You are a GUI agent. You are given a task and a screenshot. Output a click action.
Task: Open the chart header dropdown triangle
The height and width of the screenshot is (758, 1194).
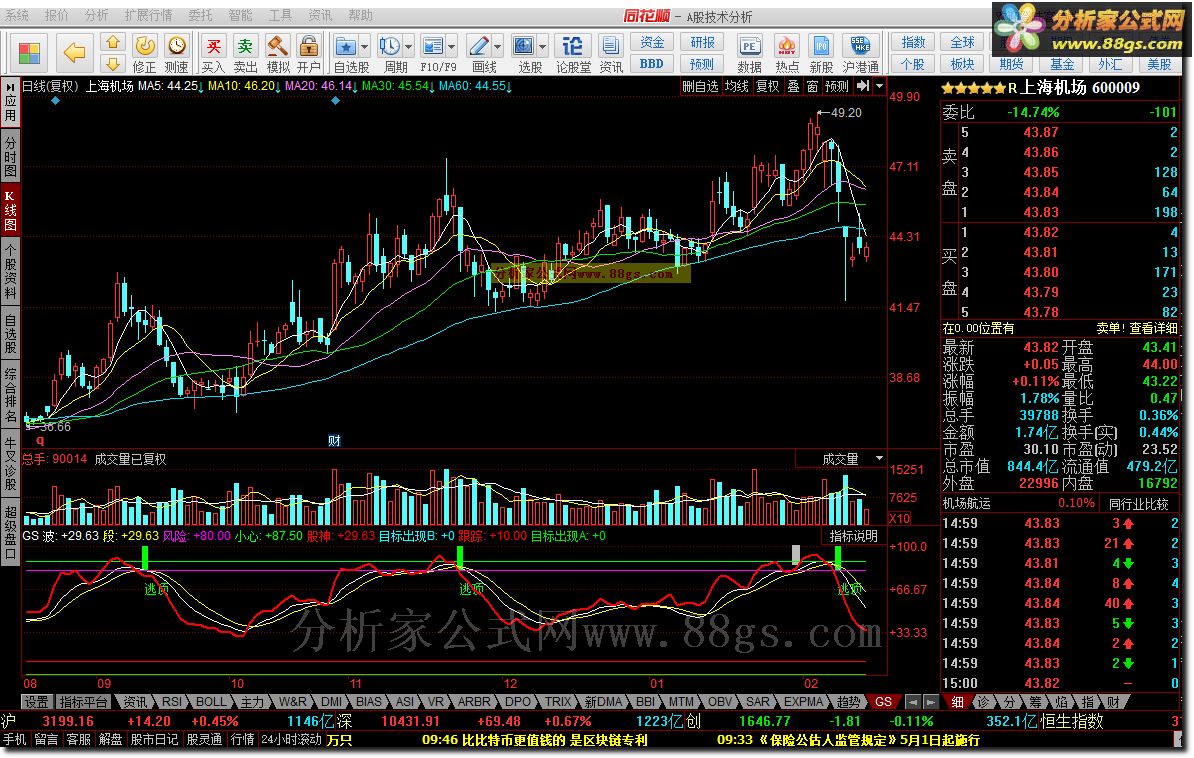(880, 86)
